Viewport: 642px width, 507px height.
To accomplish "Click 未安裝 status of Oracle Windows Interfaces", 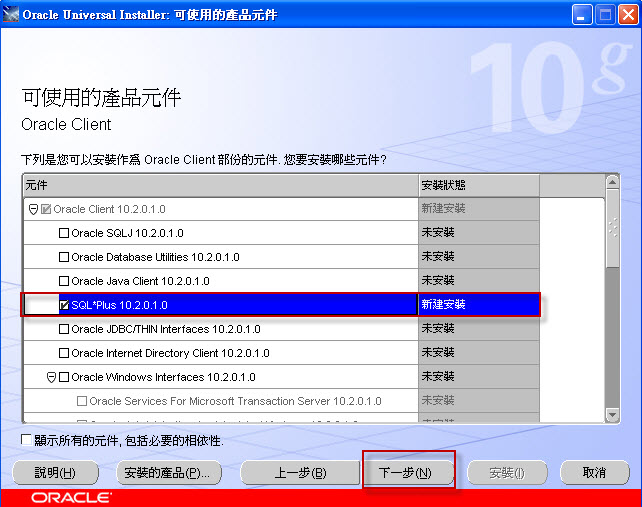I will click(438, 376).
